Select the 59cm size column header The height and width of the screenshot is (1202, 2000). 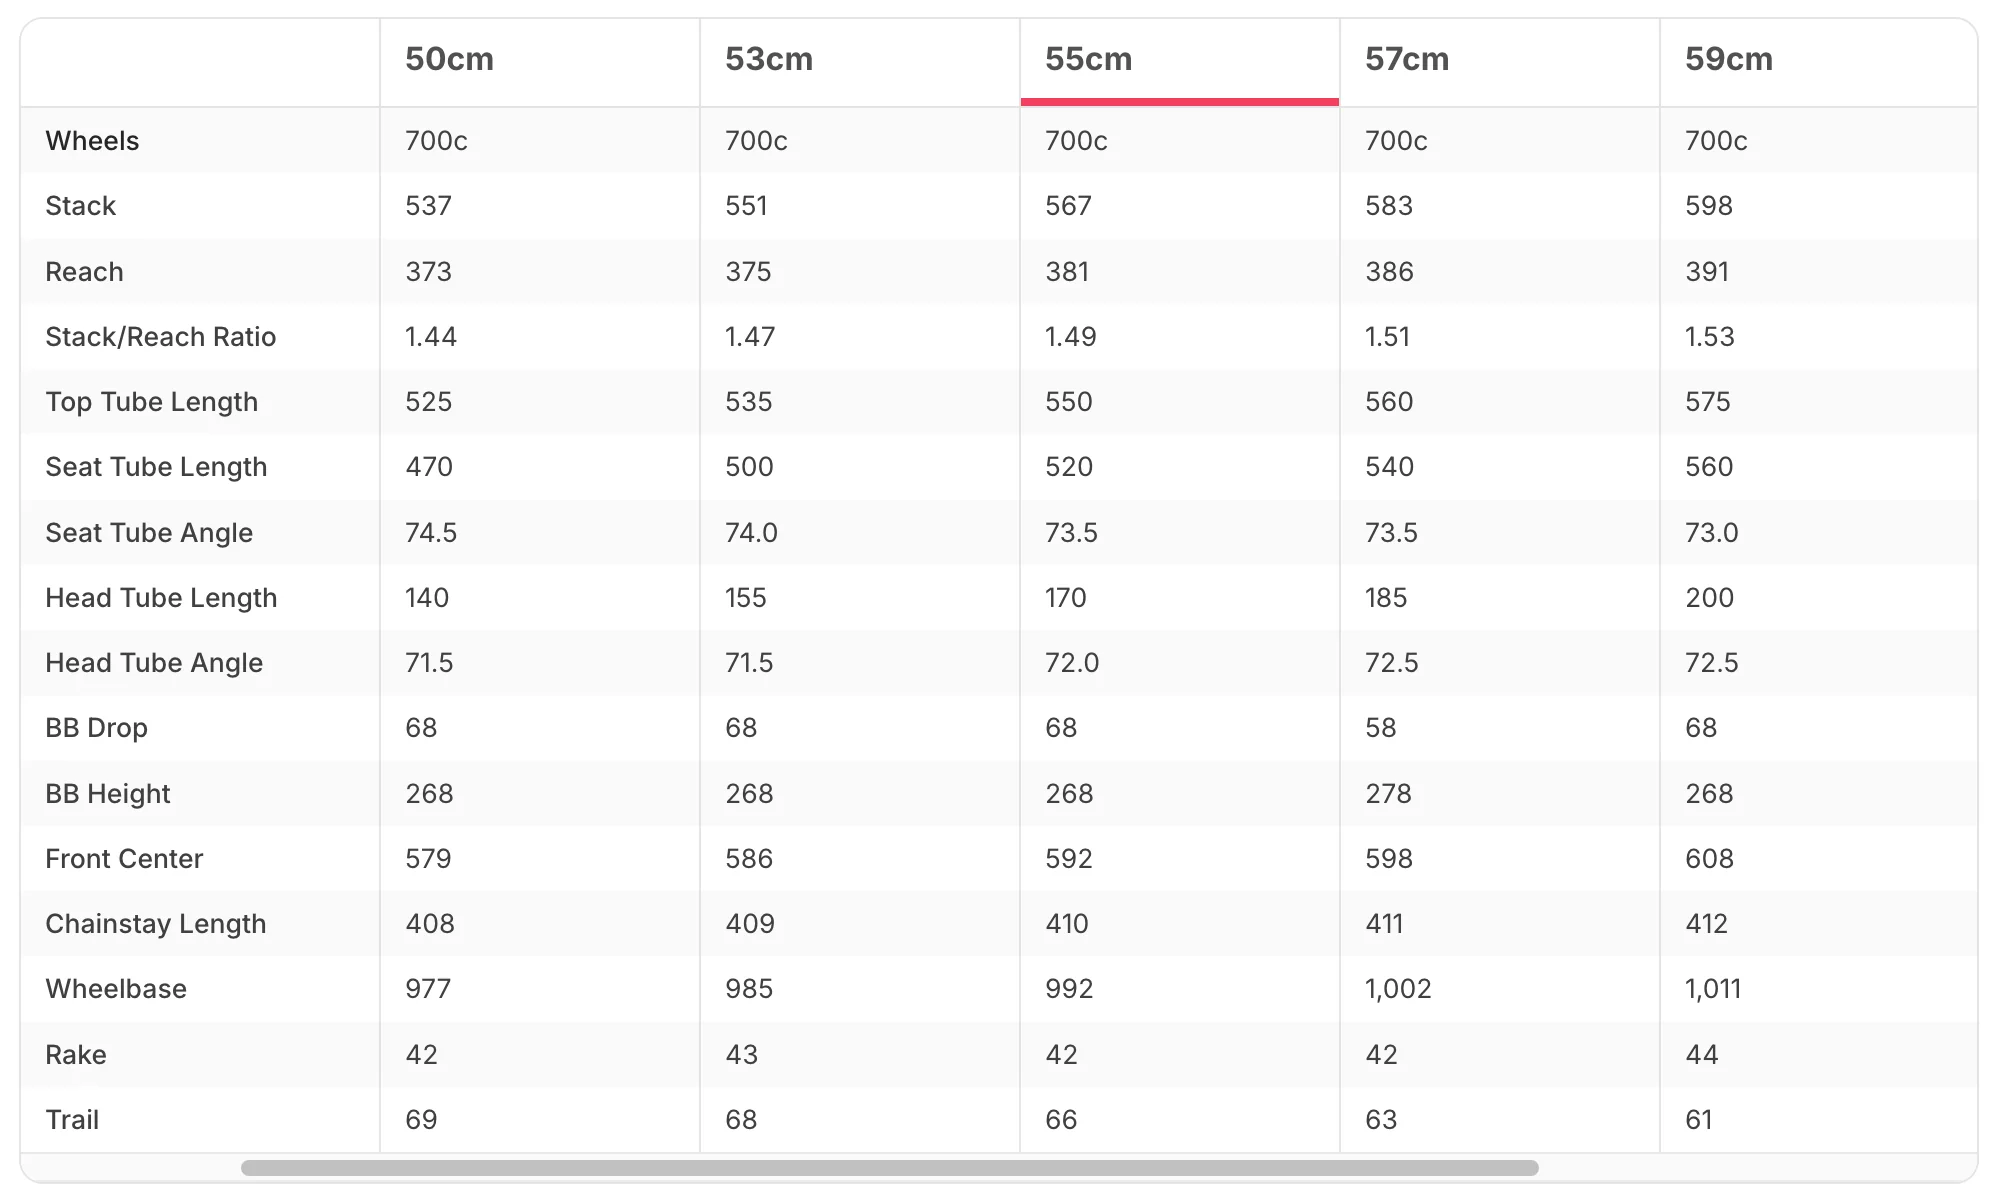[x=1729, y=59]
